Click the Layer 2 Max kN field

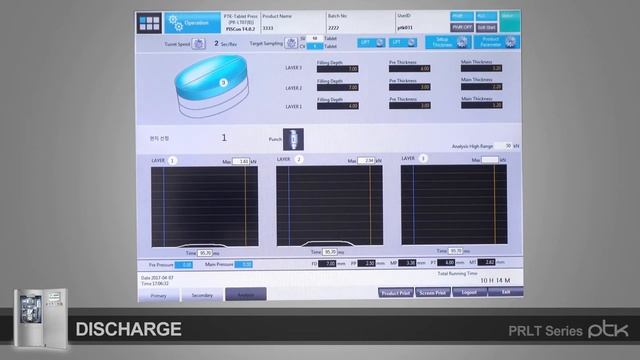click(x=366, y=161)
